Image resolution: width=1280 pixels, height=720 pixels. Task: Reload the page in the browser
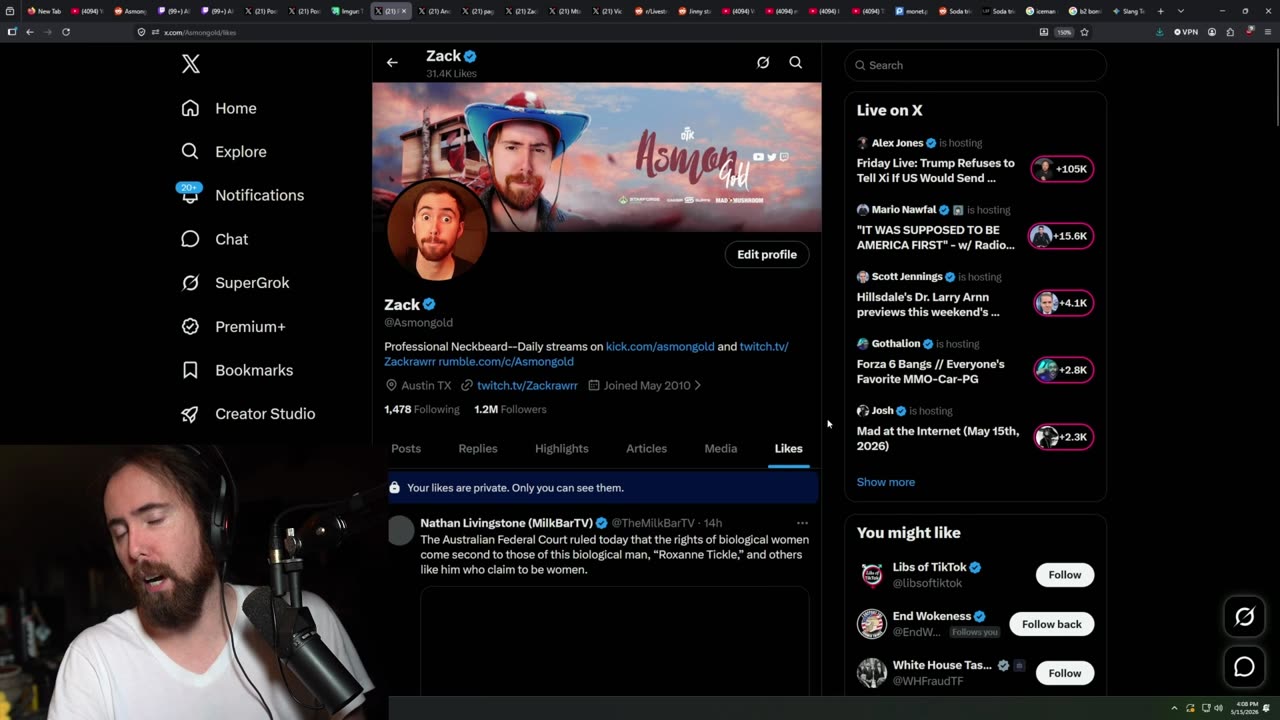click(x=66, y=32)
